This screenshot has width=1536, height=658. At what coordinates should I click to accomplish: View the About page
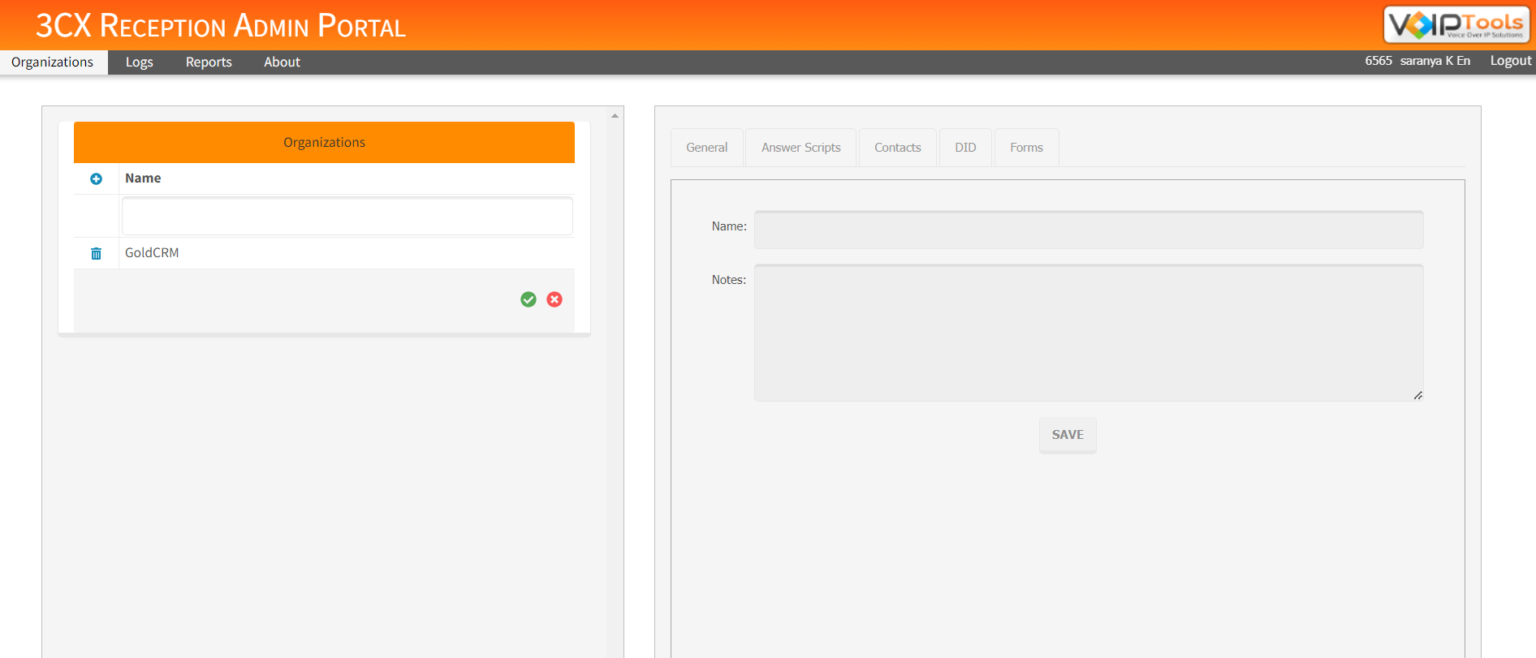click(281, 62)
